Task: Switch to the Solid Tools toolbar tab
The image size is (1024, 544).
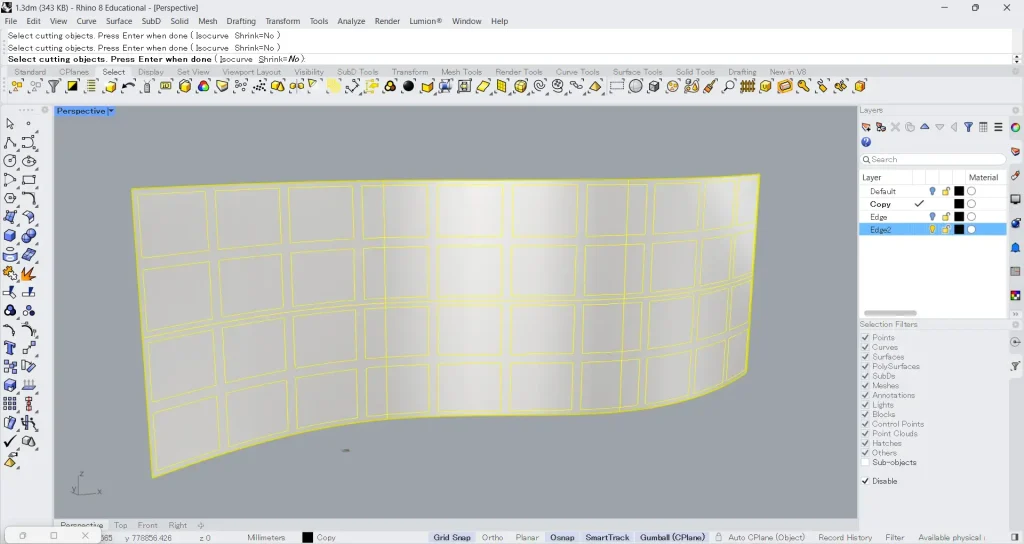Action: (x=695, y=72)
